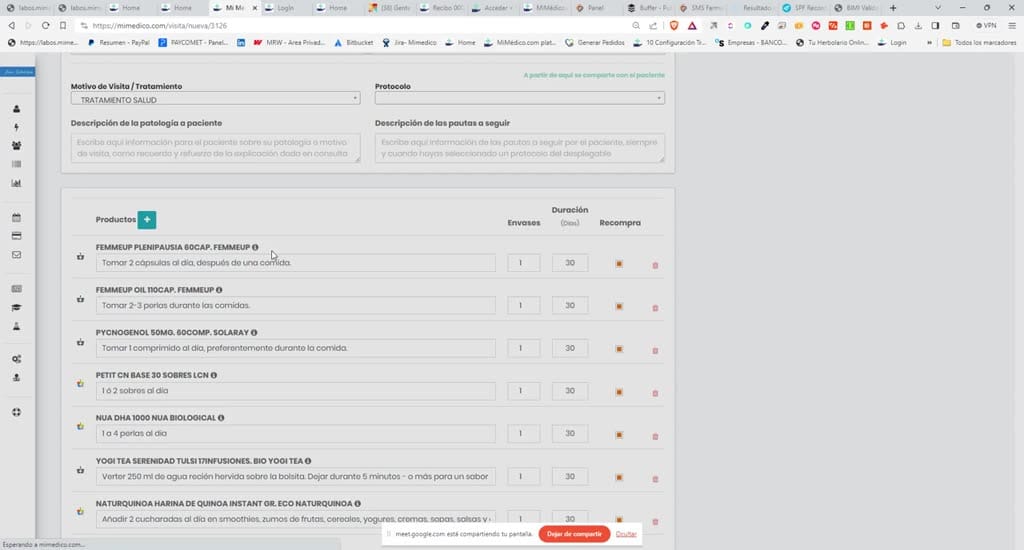Click Descripción de las pautas a seguir textarea

coord(520,148)
